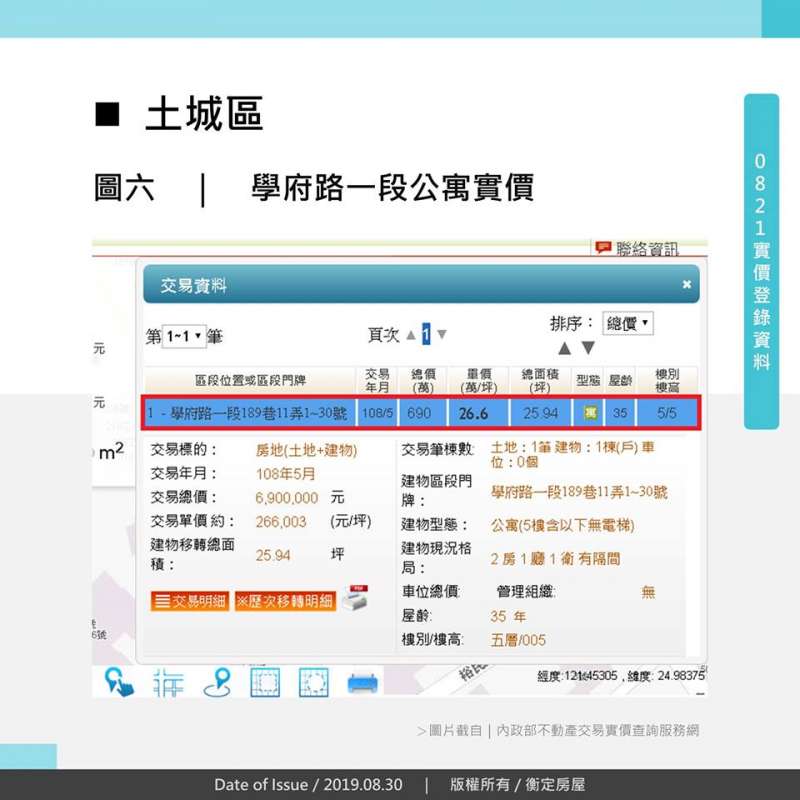Select the circle area selection tool icon
This screenshot has height=800, width=800.
[x=314, y=682]
